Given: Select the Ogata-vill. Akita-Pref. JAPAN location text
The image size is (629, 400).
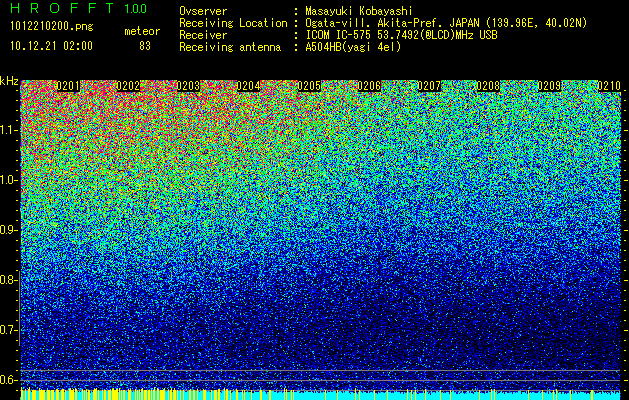Looking at the screenshot, I should pyautogui.click(x=446, y=23).
